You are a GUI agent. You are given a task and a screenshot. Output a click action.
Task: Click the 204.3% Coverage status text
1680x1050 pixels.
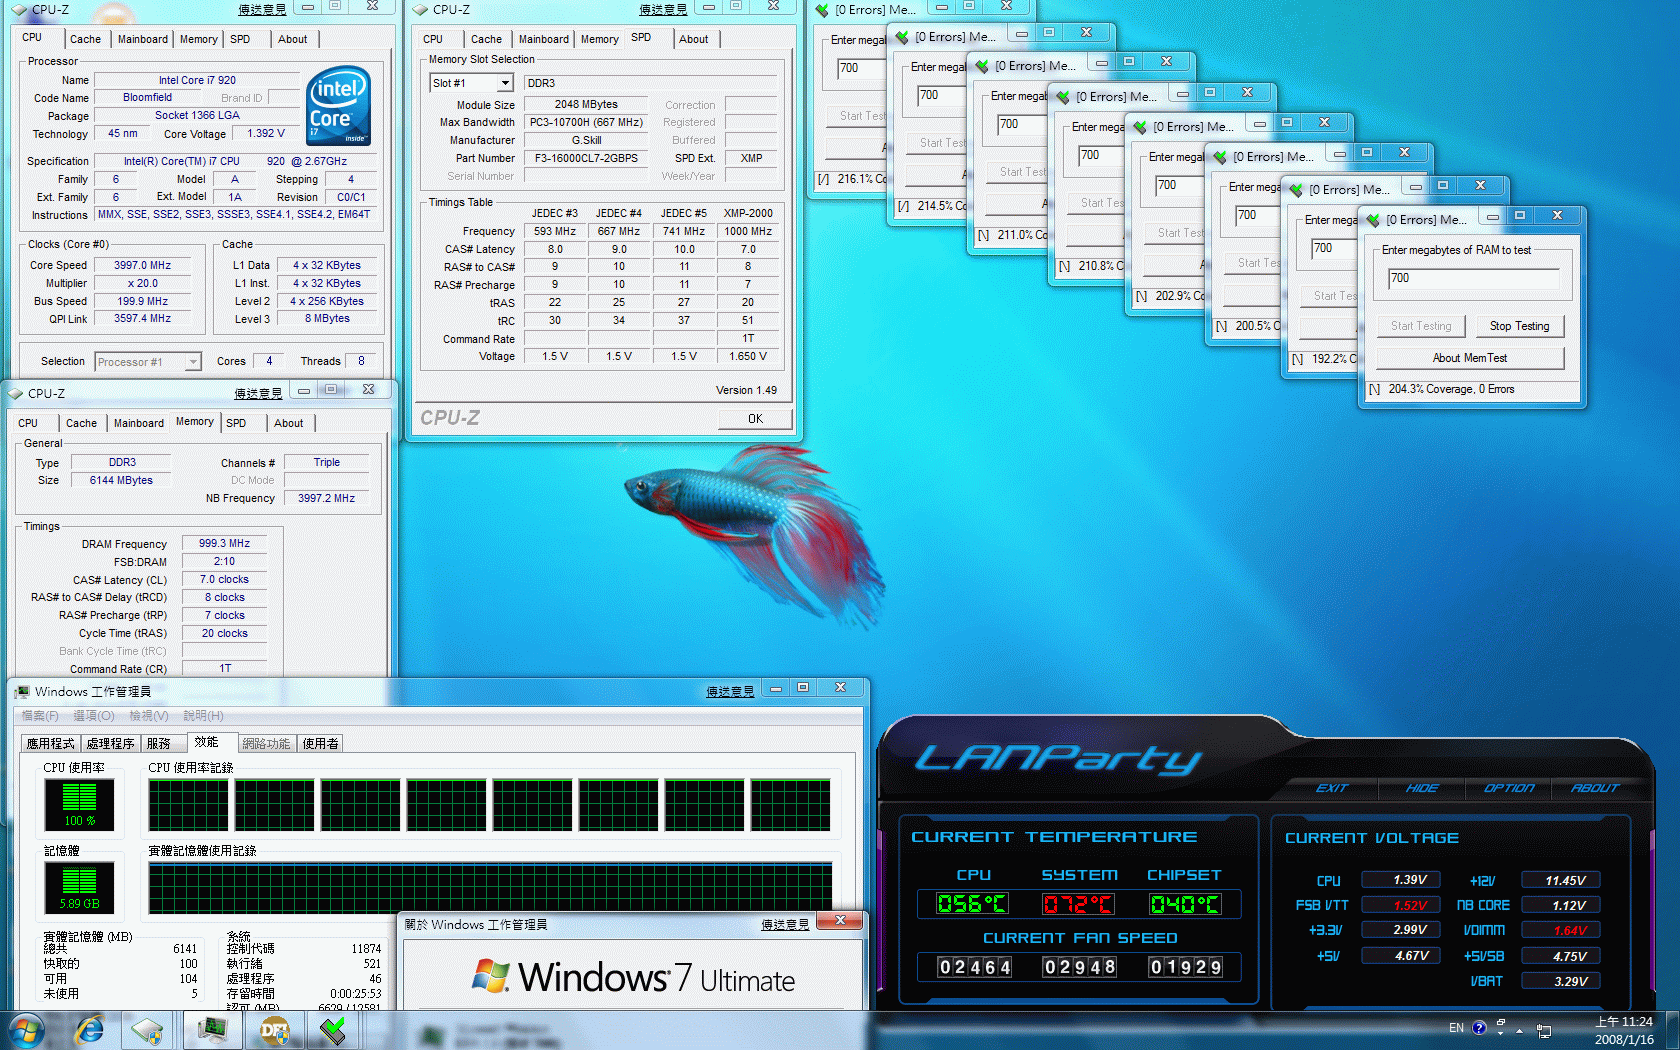1451,389
